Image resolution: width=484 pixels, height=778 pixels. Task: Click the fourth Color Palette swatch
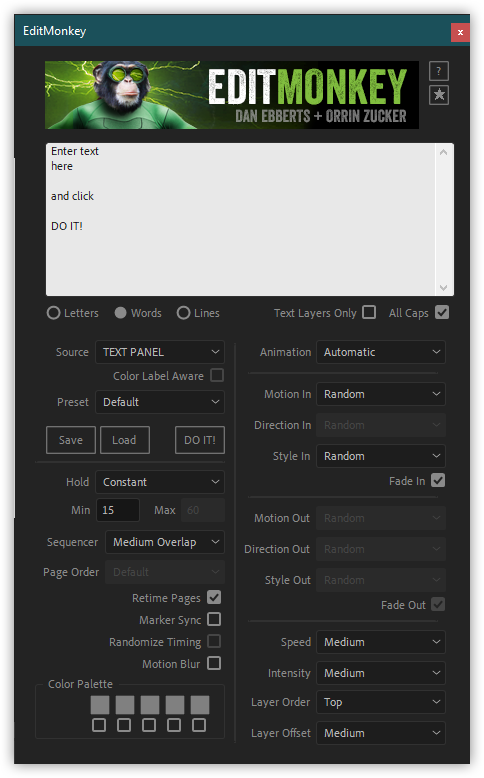175,705
